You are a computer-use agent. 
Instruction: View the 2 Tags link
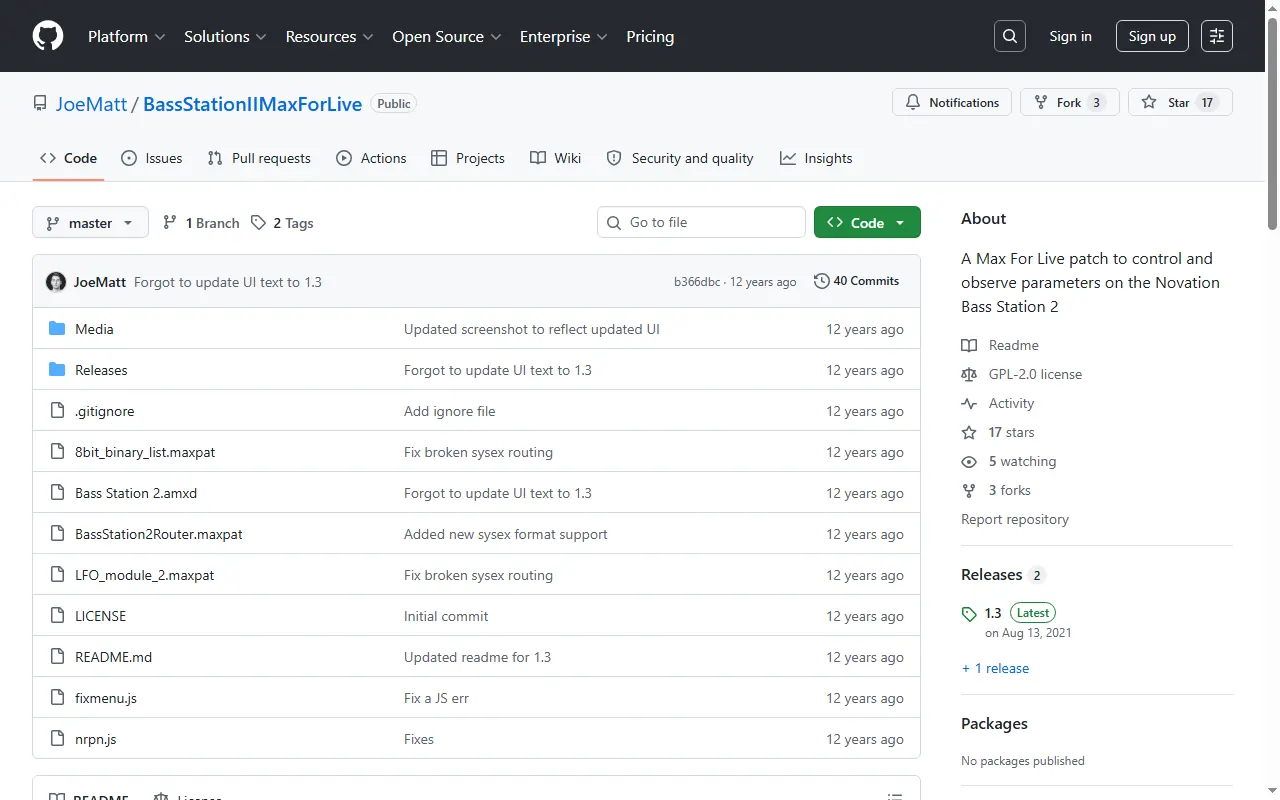click(282, 223)
